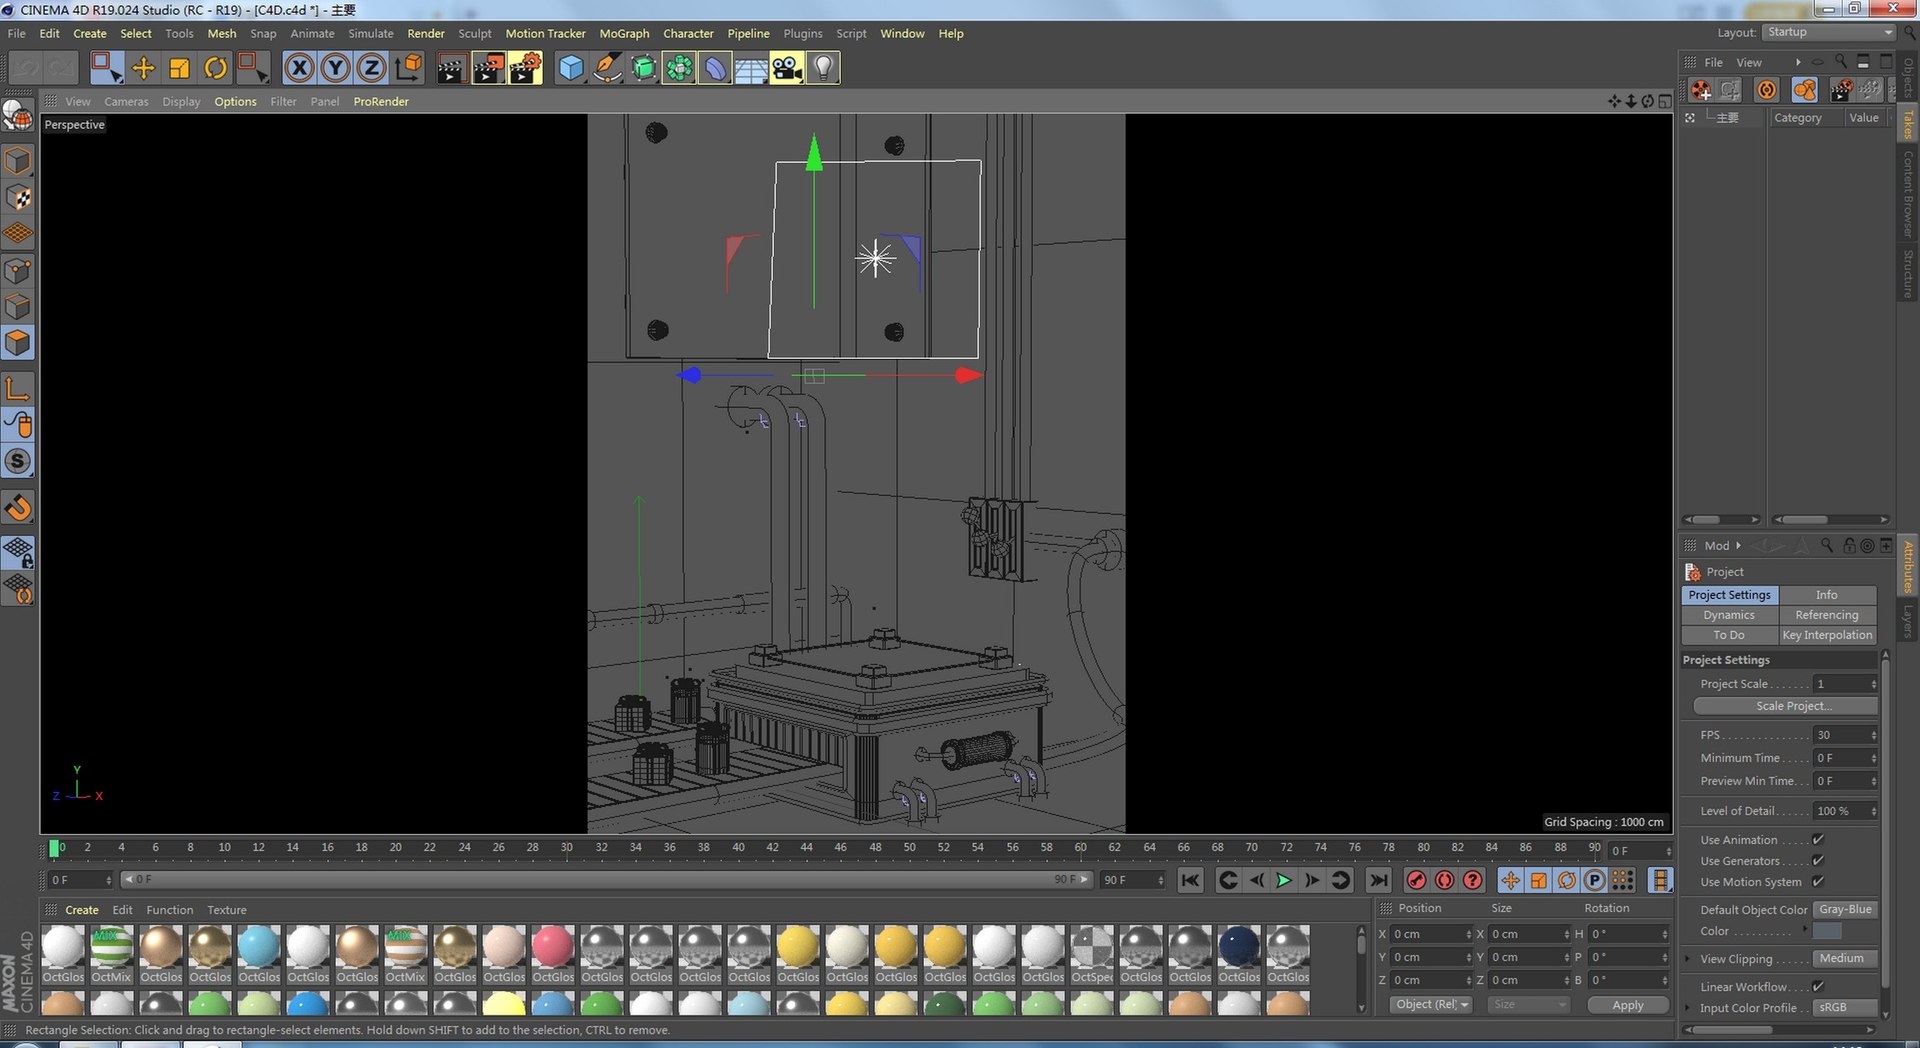
Task: Open Default Object Color Gray-Blue dropdown
Action: (1845, 910)
